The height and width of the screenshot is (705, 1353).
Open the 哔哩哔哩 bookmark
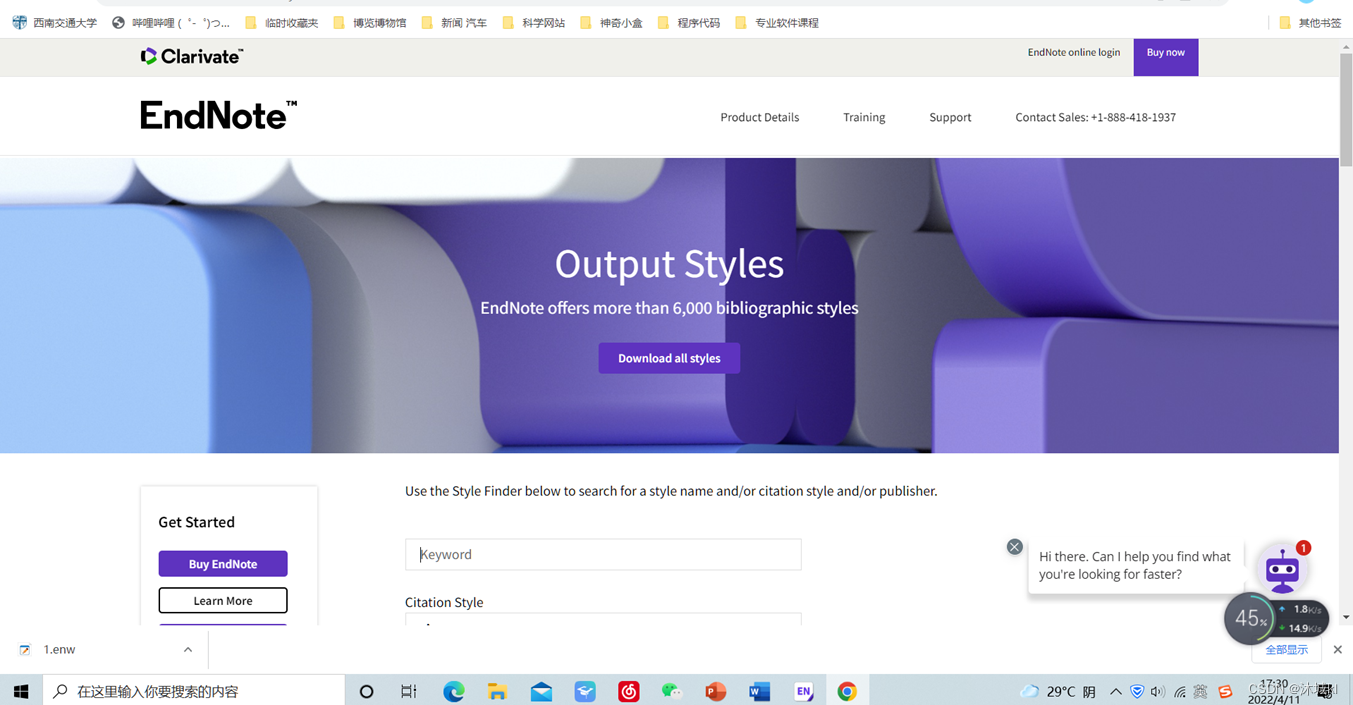[x=171, y=22]
